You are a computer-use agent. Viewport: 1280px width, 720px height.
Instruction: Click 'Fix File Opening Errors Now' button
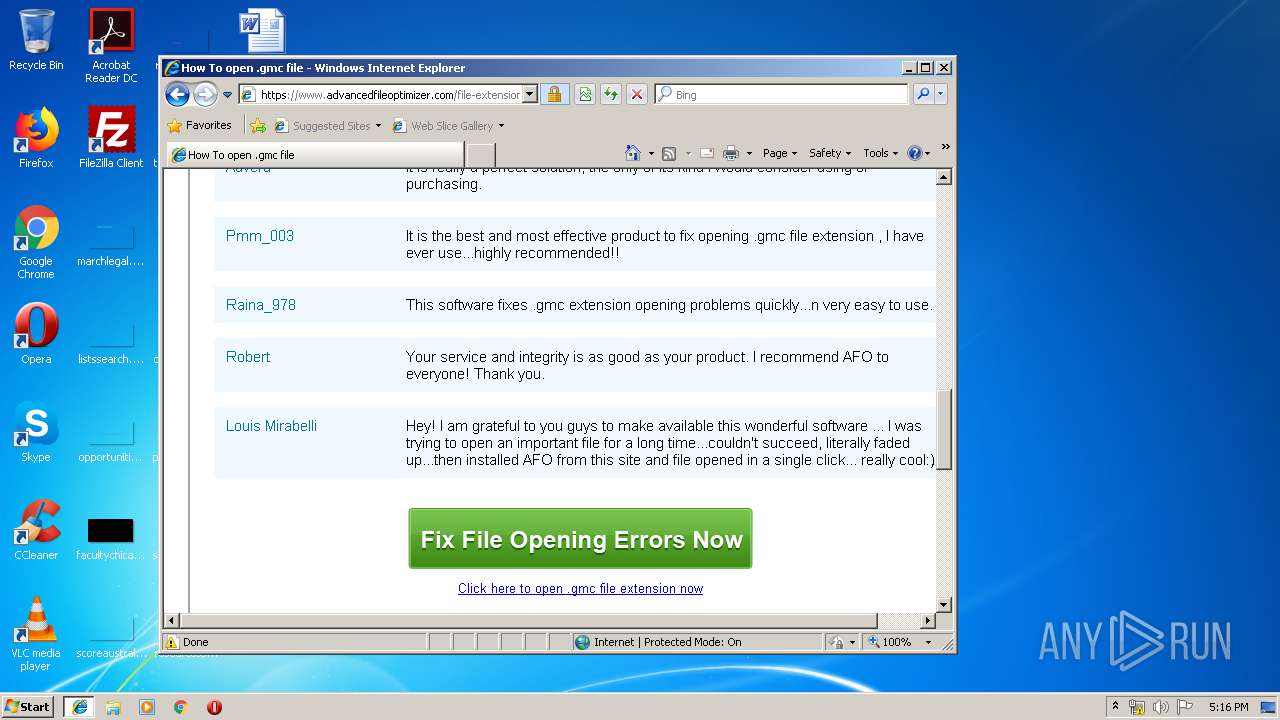580,539
